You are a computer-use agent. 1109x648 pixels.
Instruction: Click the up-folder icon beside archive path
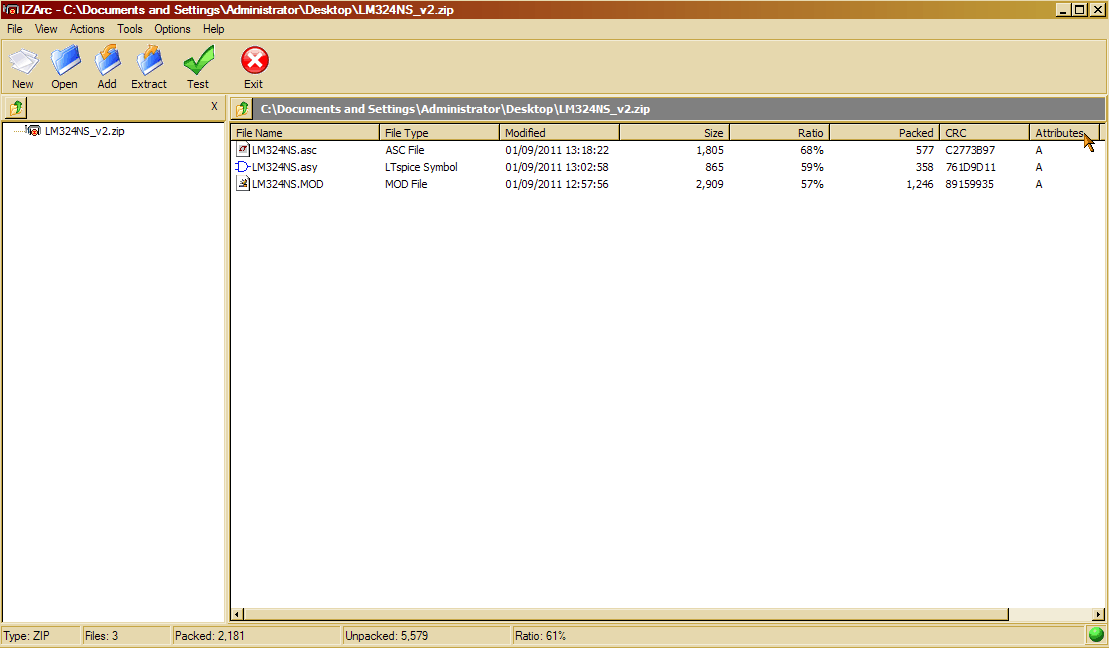(243, 109)
